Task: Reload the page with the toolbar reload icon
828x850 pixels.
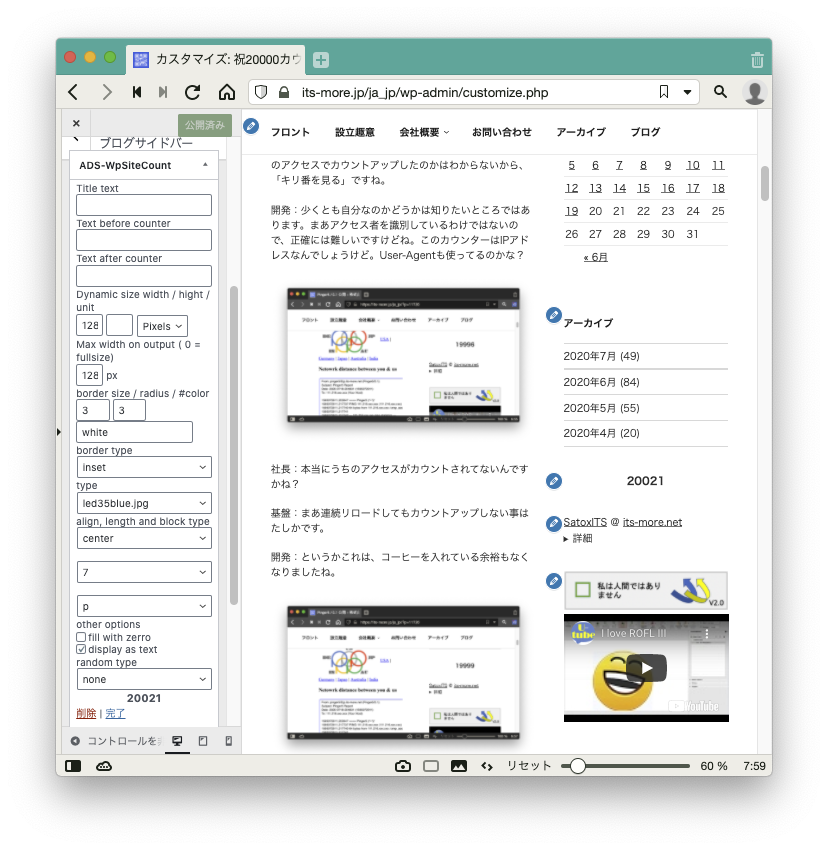Action: 193,92
